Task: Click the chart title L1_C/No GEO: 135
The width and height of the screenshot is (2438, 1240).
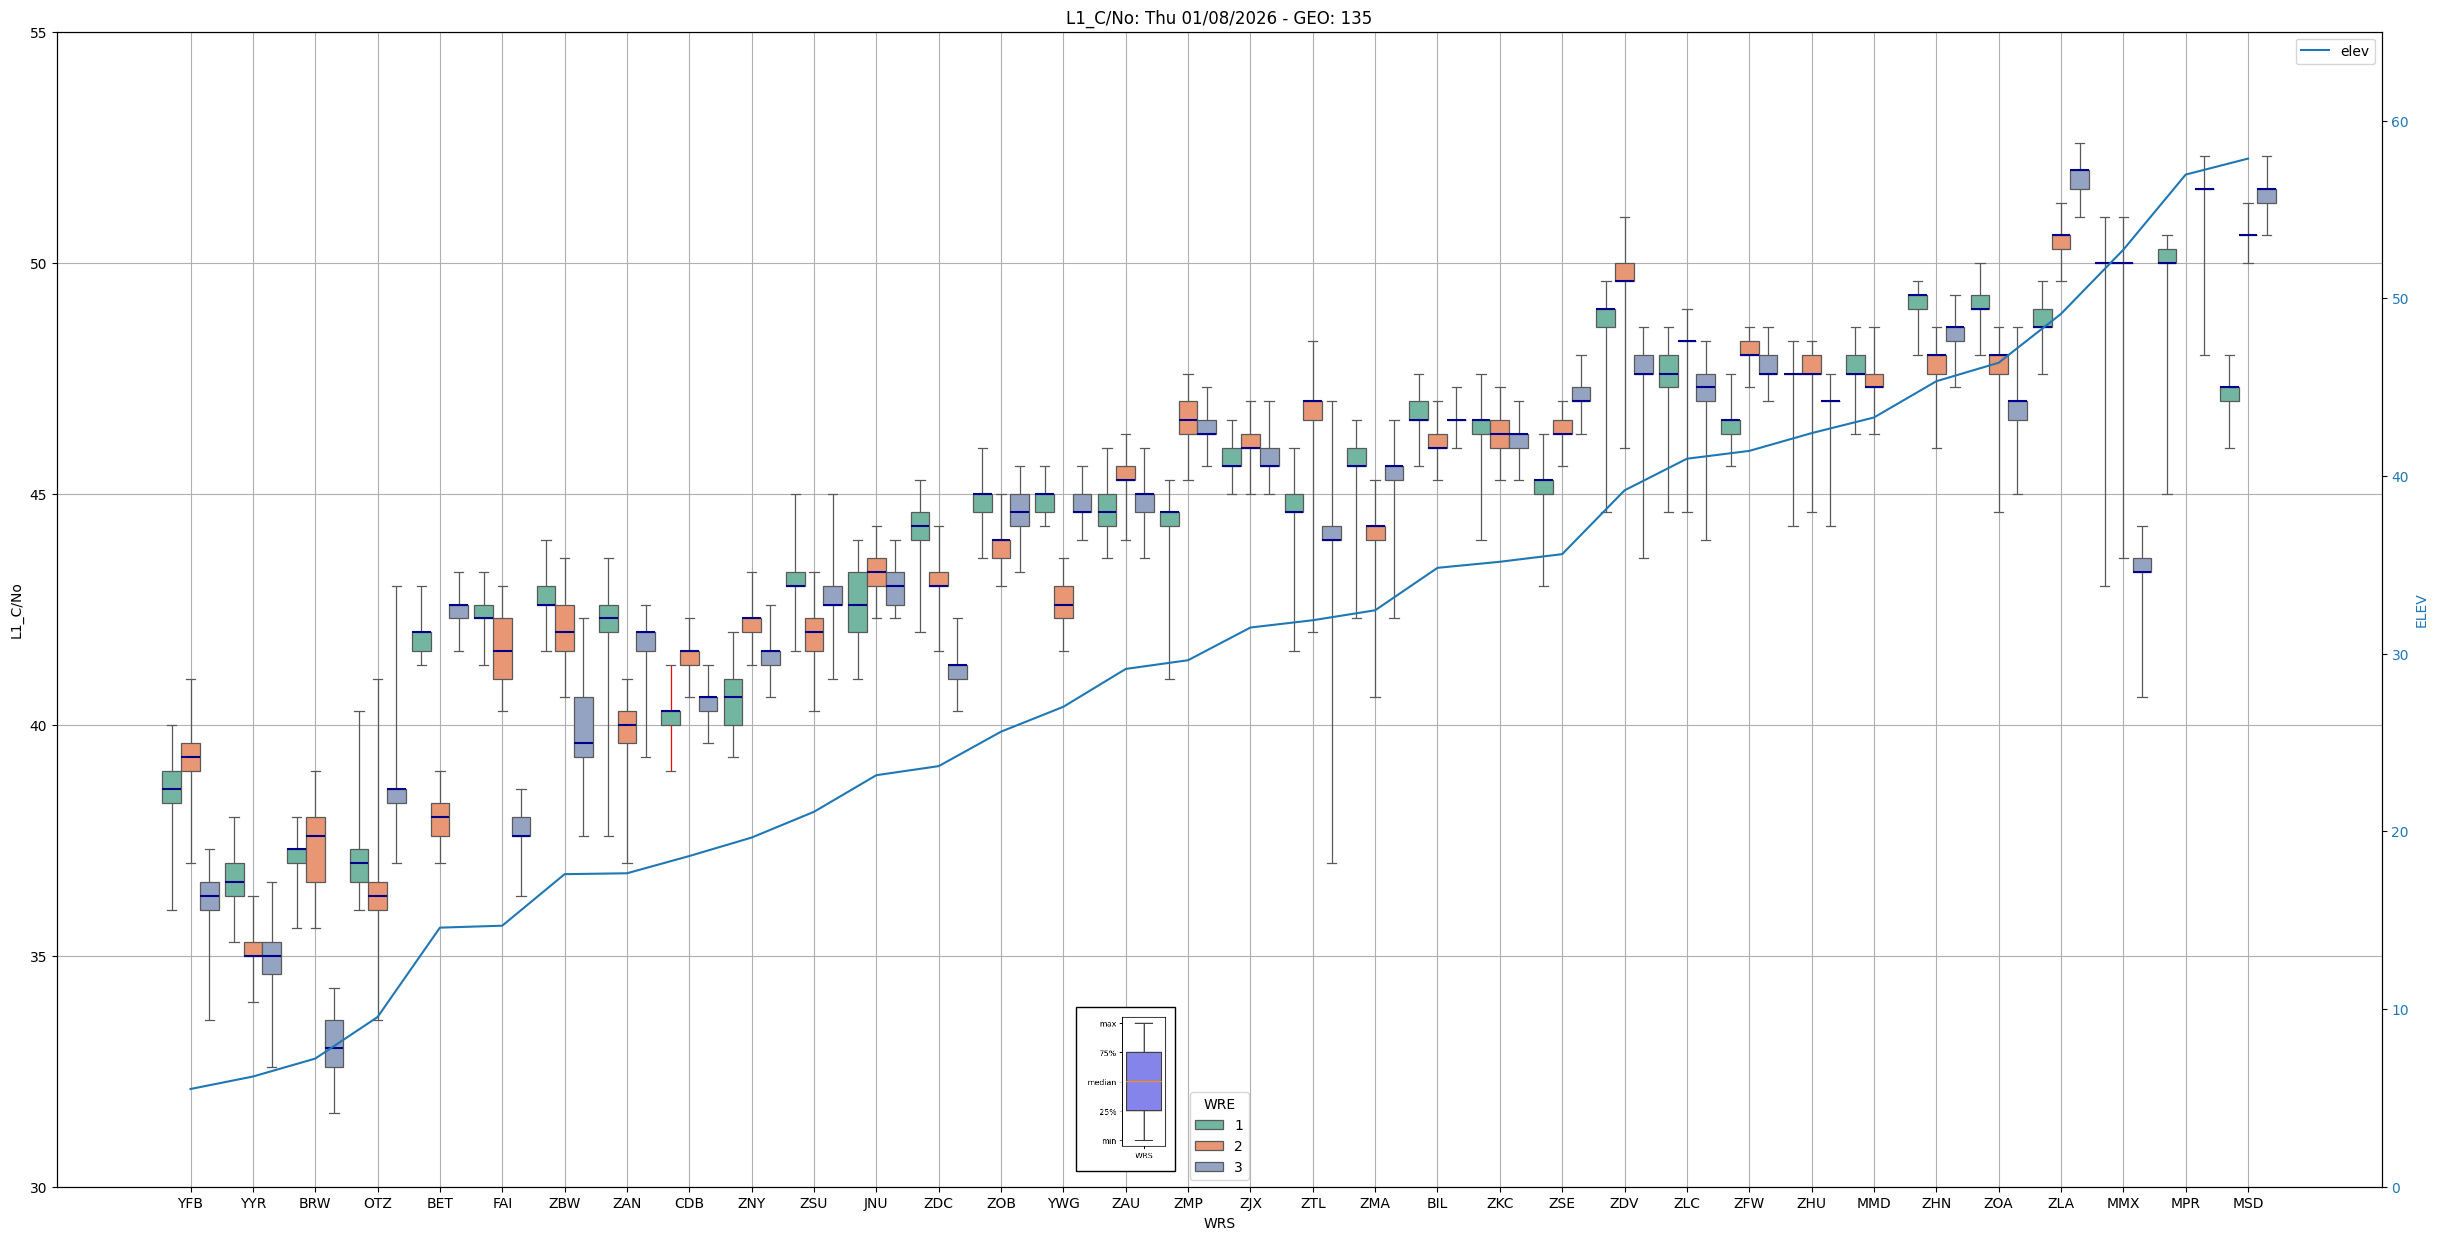Action: pos(1218,18)
